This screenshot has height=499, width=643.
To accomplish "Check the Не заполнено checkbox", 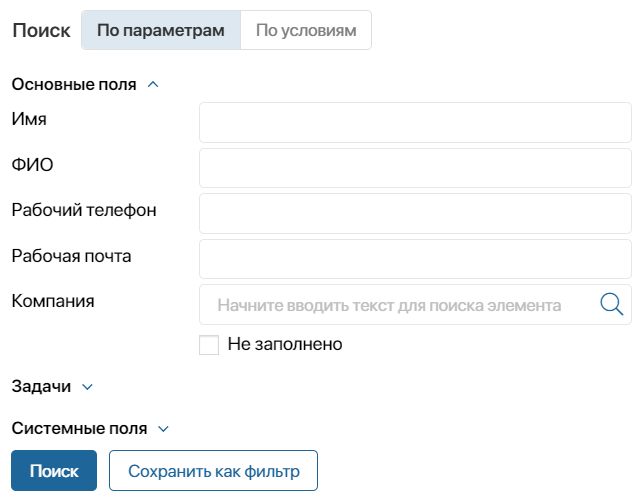I will 209,345.
